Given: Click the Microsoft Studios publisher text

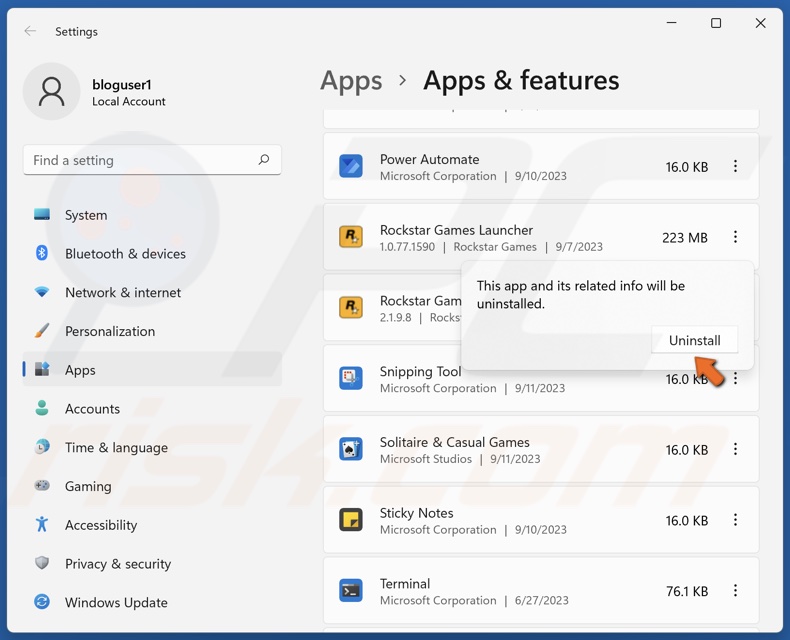Looking at the screenshot, I should point(426,459).
